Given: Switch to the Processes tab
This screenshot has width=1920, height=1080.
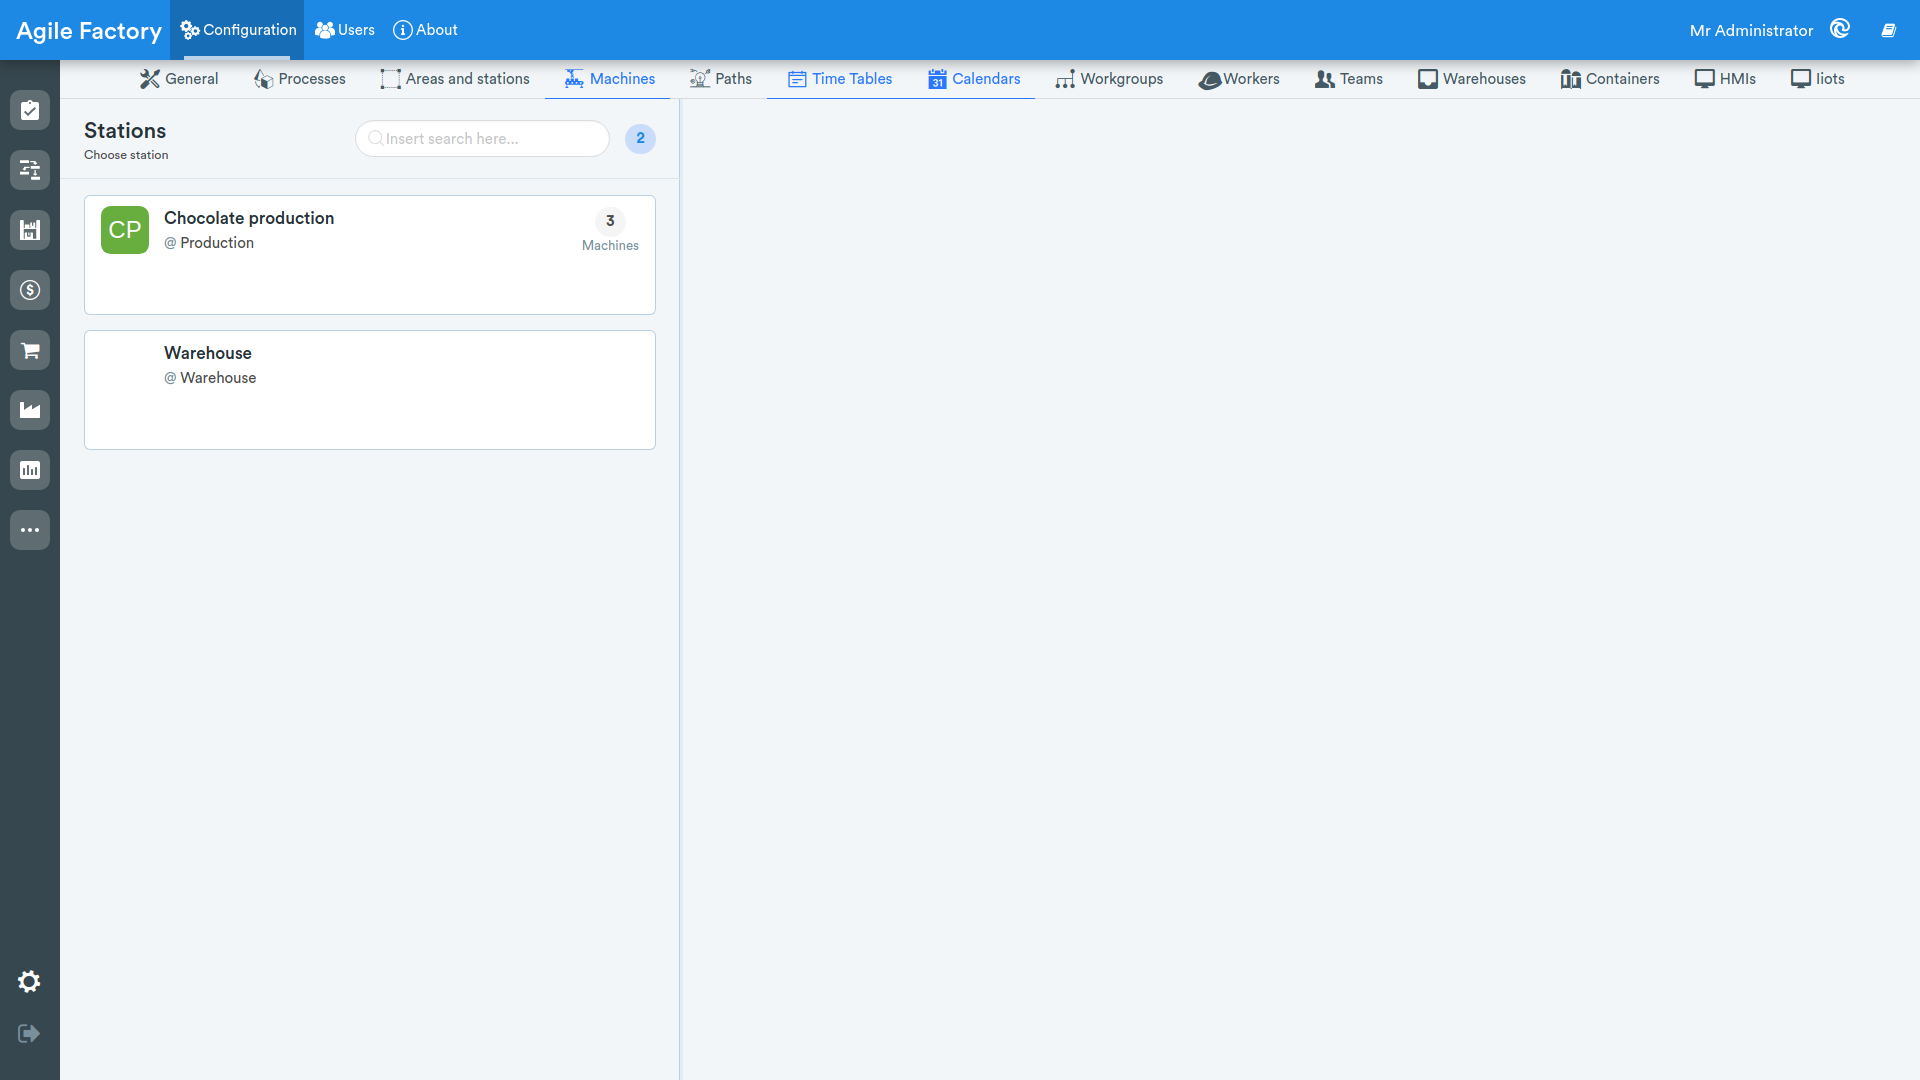Looking at the screenshot, I should [x=299, y=79].
